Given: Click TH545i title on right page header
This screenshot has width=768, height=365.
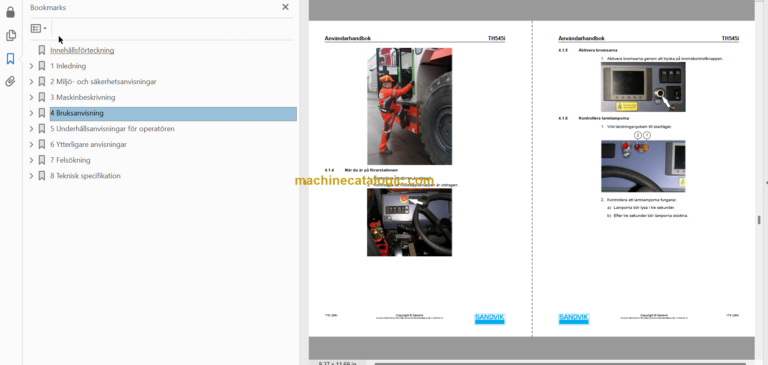Looking at the screenshot, I should [730, 38].
